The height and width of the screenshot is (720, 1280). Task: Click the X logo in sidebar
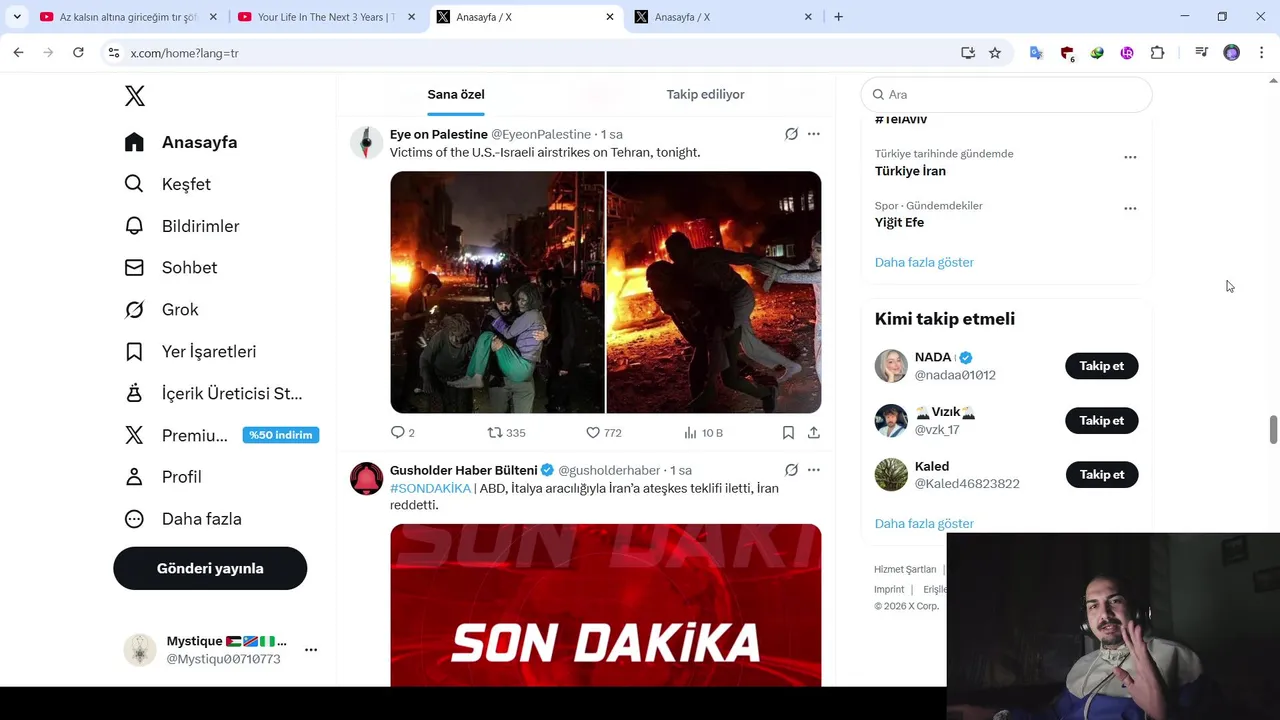[x=135, y=96]
